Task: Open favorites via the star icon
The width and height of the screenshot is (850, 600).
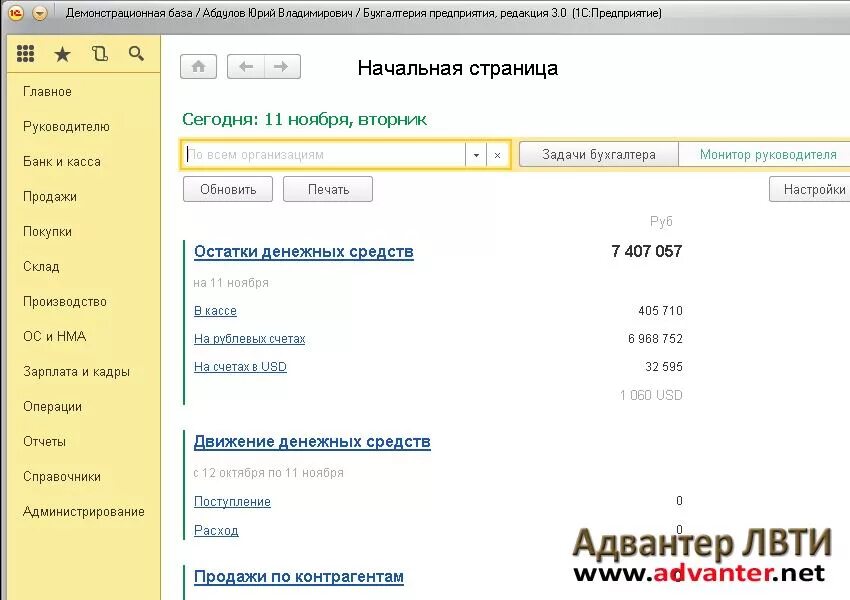Action: pos(62,54)
